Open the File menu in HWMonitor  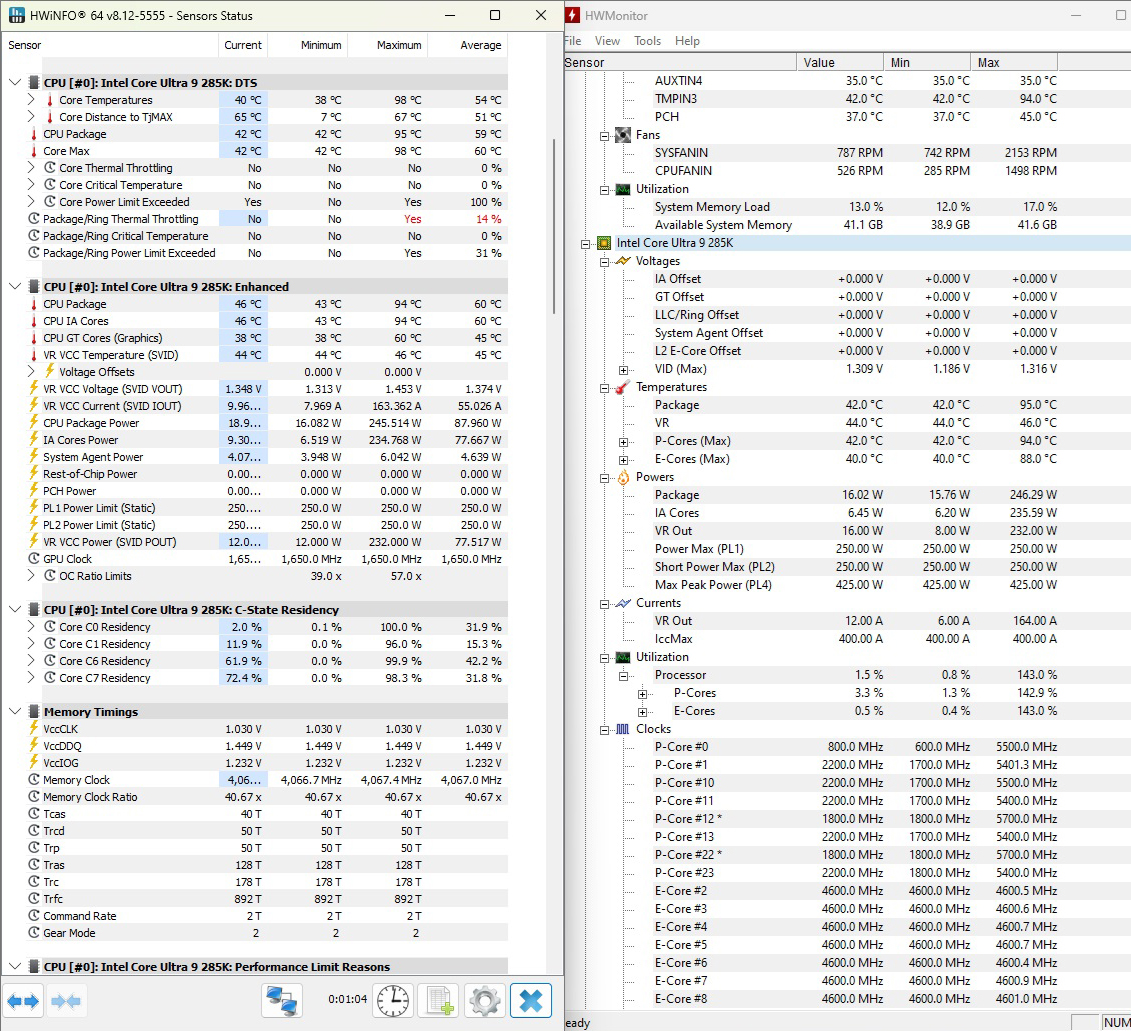[573, 41]
